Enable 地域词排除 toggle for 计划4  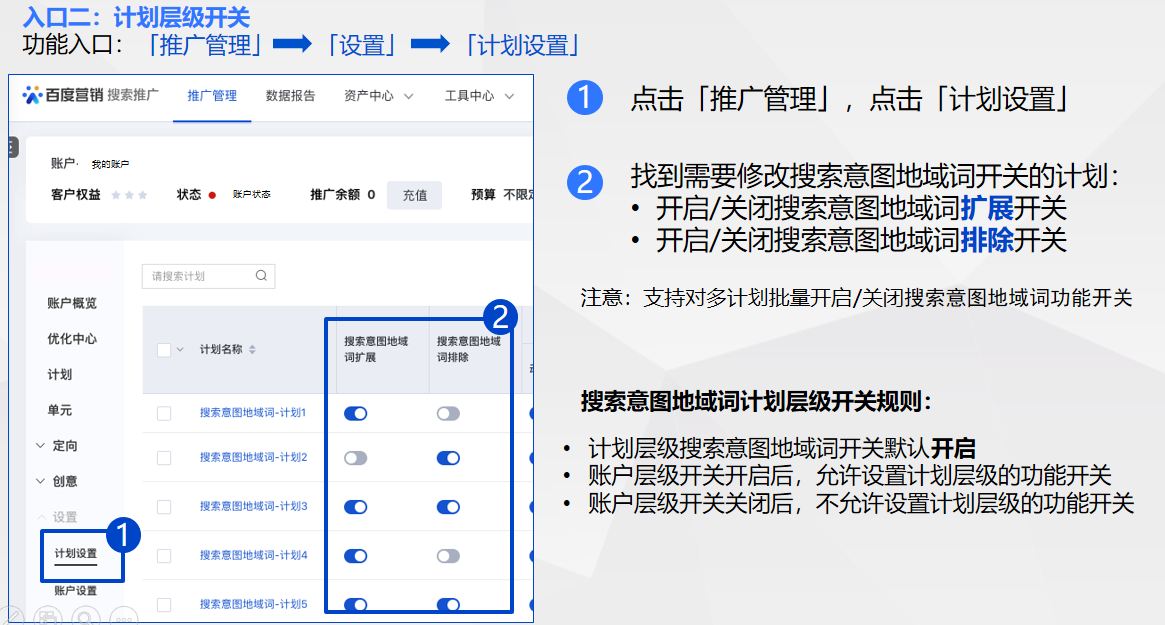coord(448,556)
